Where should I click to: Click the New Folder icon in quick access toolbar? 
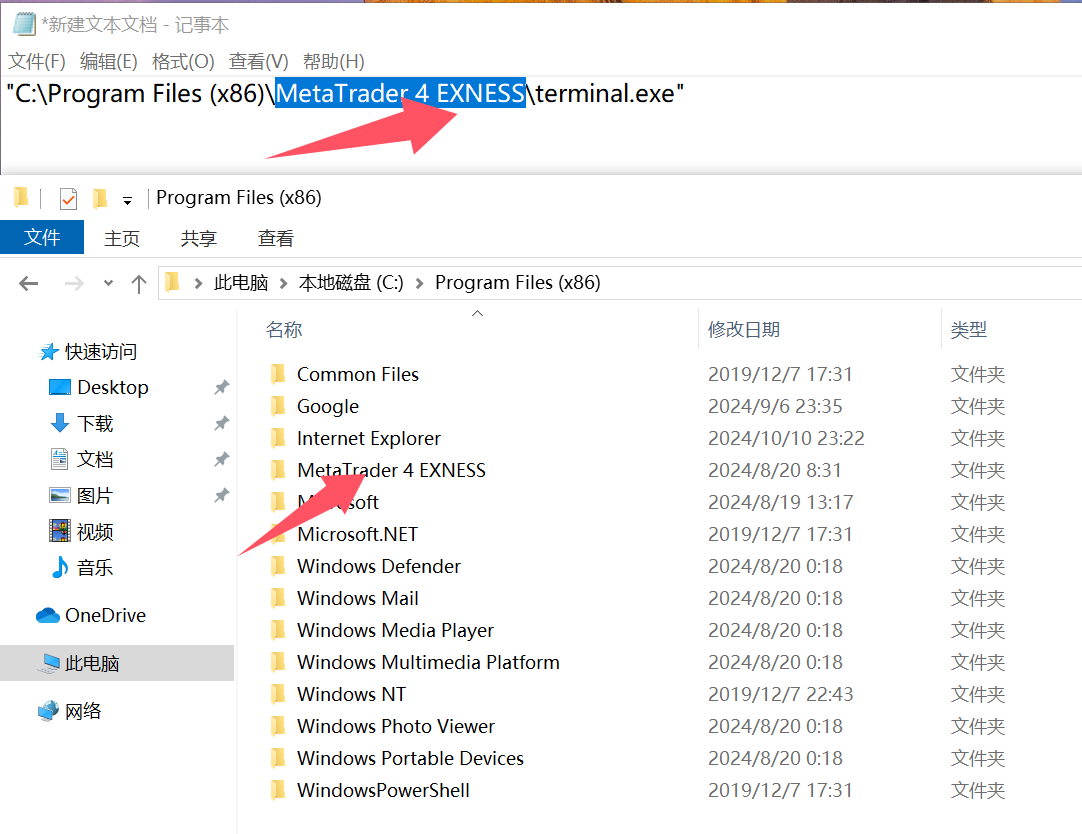tap(101, 199)
